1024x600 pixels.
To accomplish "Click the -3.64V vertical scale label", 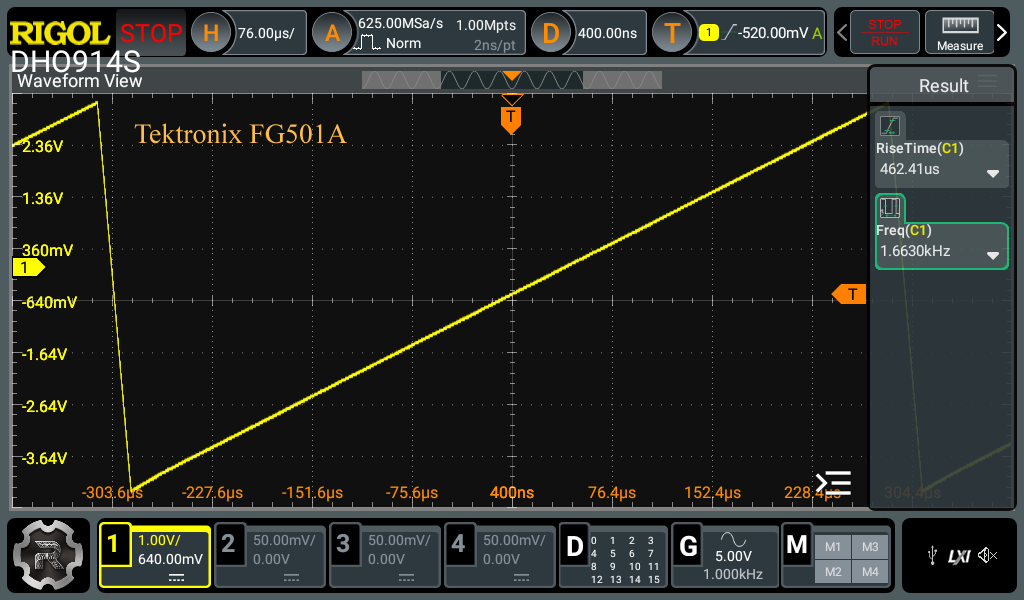I will click(44, 458).
